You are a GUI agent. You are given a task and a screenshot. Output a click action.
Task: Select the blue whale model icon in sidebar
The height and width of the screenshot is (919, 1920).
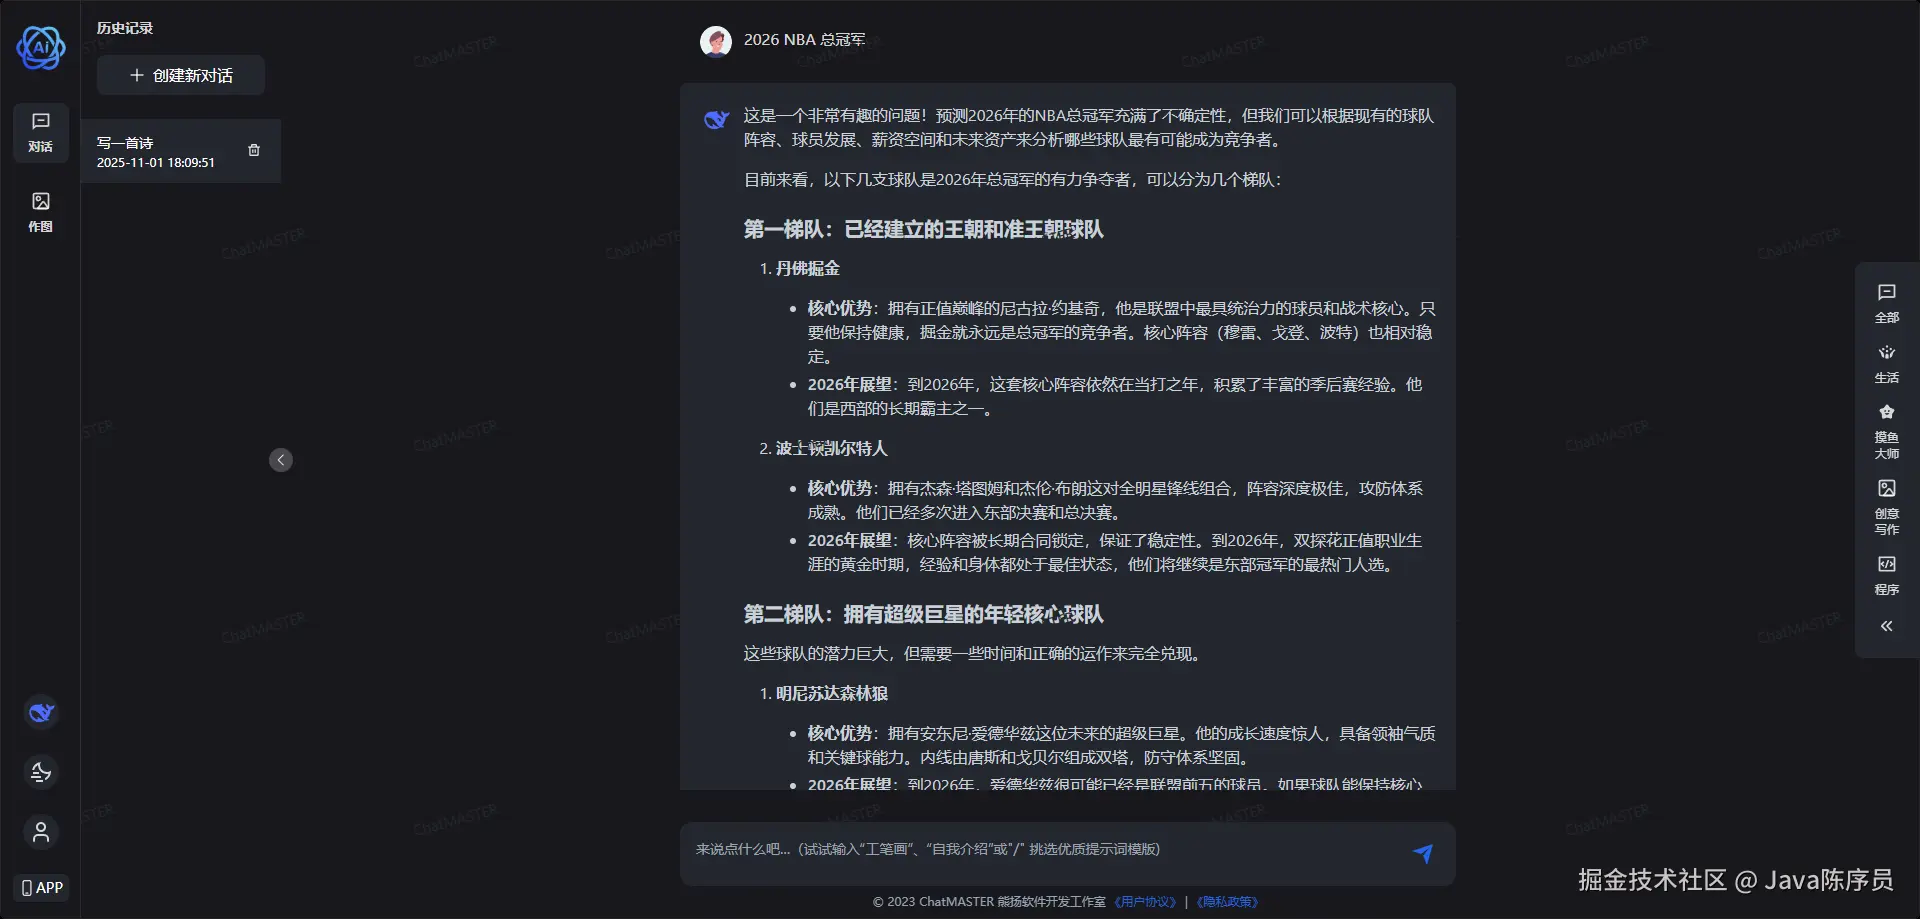click(41, 712)
